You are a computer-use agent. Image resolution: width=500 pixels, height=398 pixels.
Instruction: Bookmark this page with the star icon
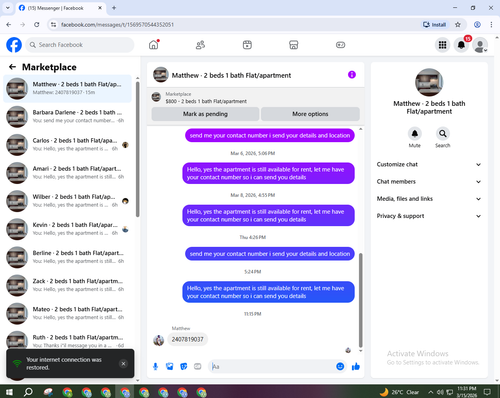pos(458,24)
